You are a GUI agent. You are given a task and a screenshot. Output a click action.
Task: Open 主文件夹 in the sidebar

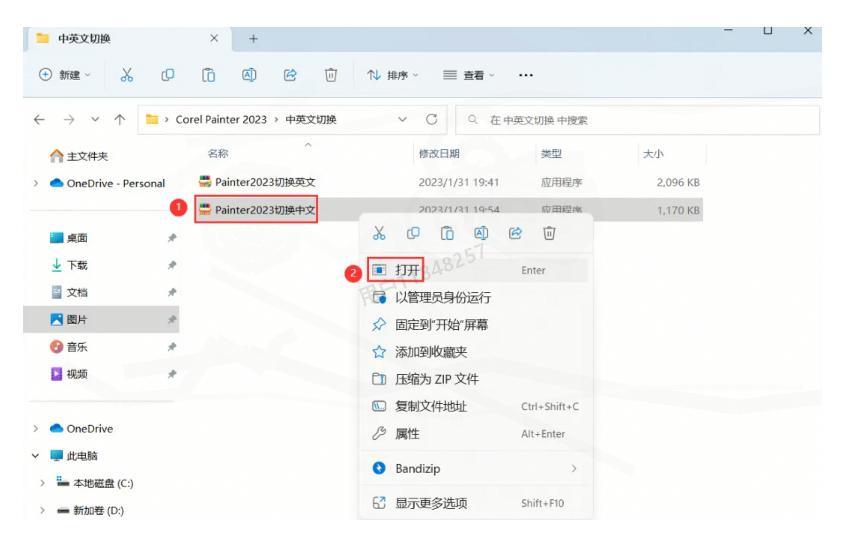(79, 156)
